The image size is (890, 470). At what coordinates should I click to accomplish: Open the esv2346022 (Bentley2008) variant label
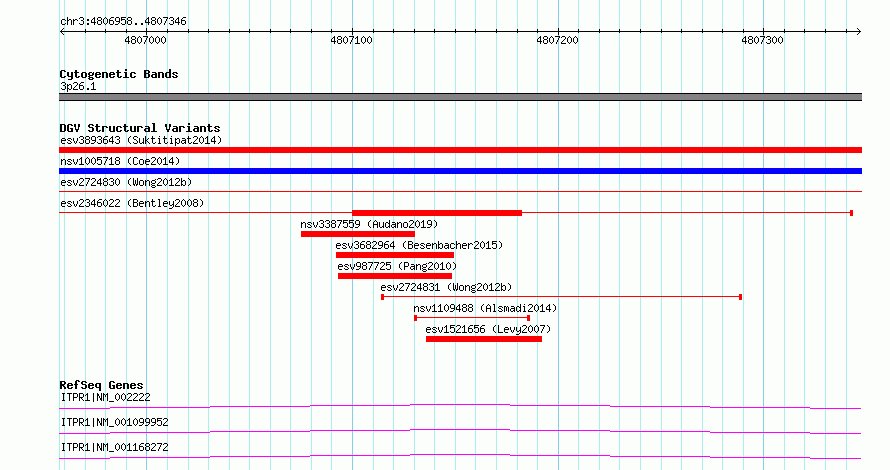(132, 203)
